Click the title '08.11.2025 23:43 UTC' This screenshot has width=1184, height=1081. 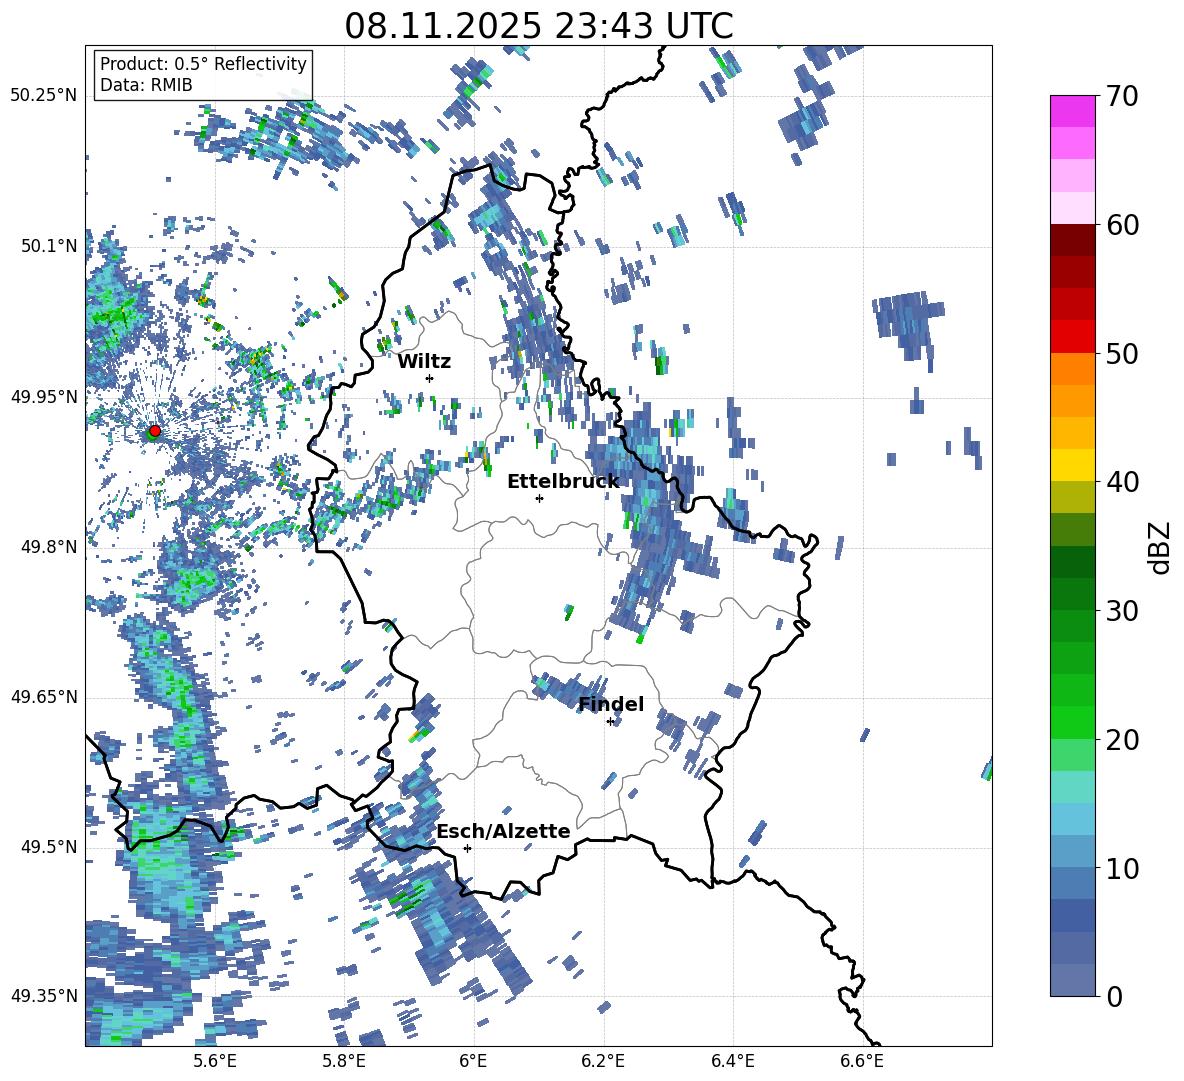[538, 26]
